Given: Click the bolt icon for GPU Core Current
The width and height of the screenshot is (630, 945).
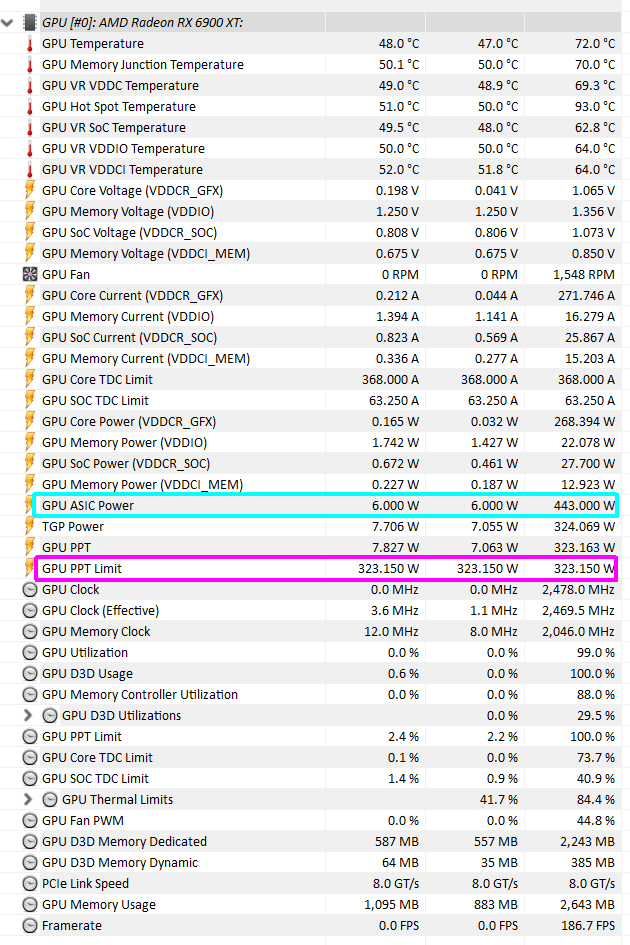Looking at the screenshot, I should [30, 295].
